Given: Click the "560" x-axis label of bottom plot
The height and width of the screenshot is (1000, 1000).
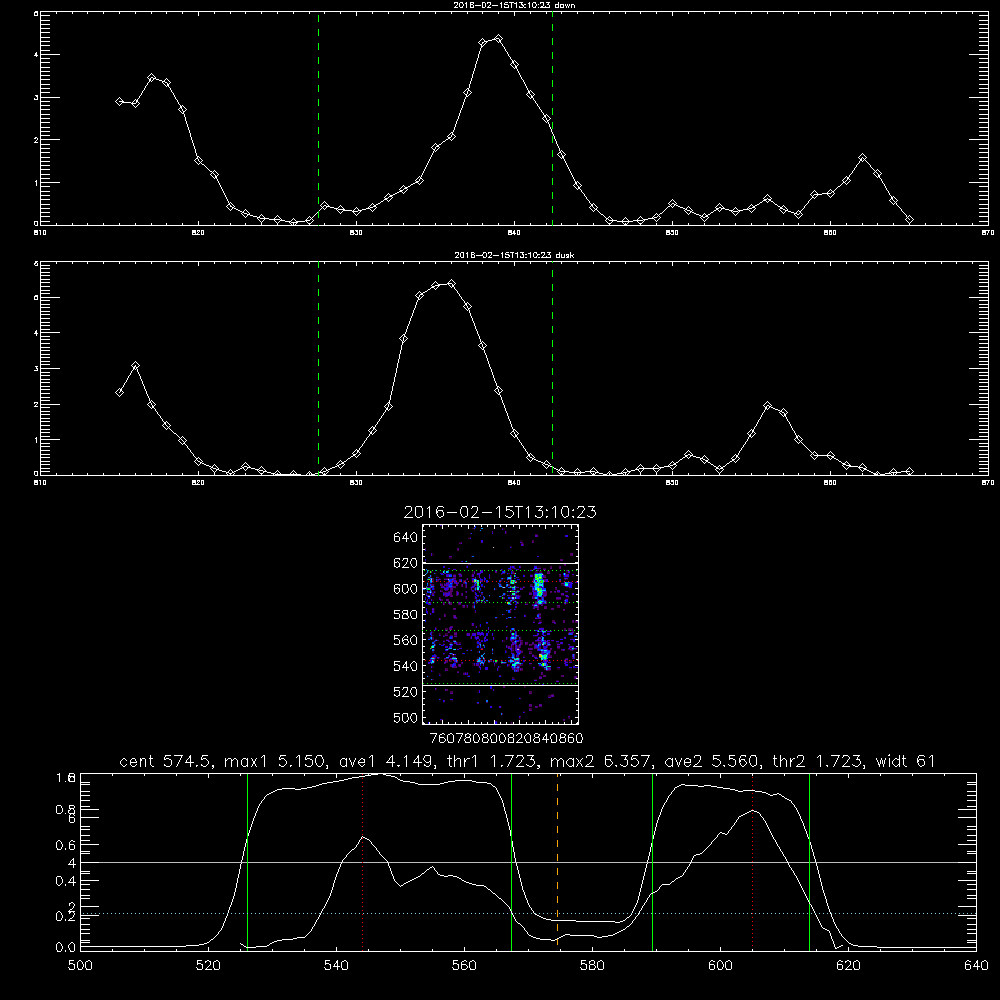Looking at the screenshot, I should point(464,966).
